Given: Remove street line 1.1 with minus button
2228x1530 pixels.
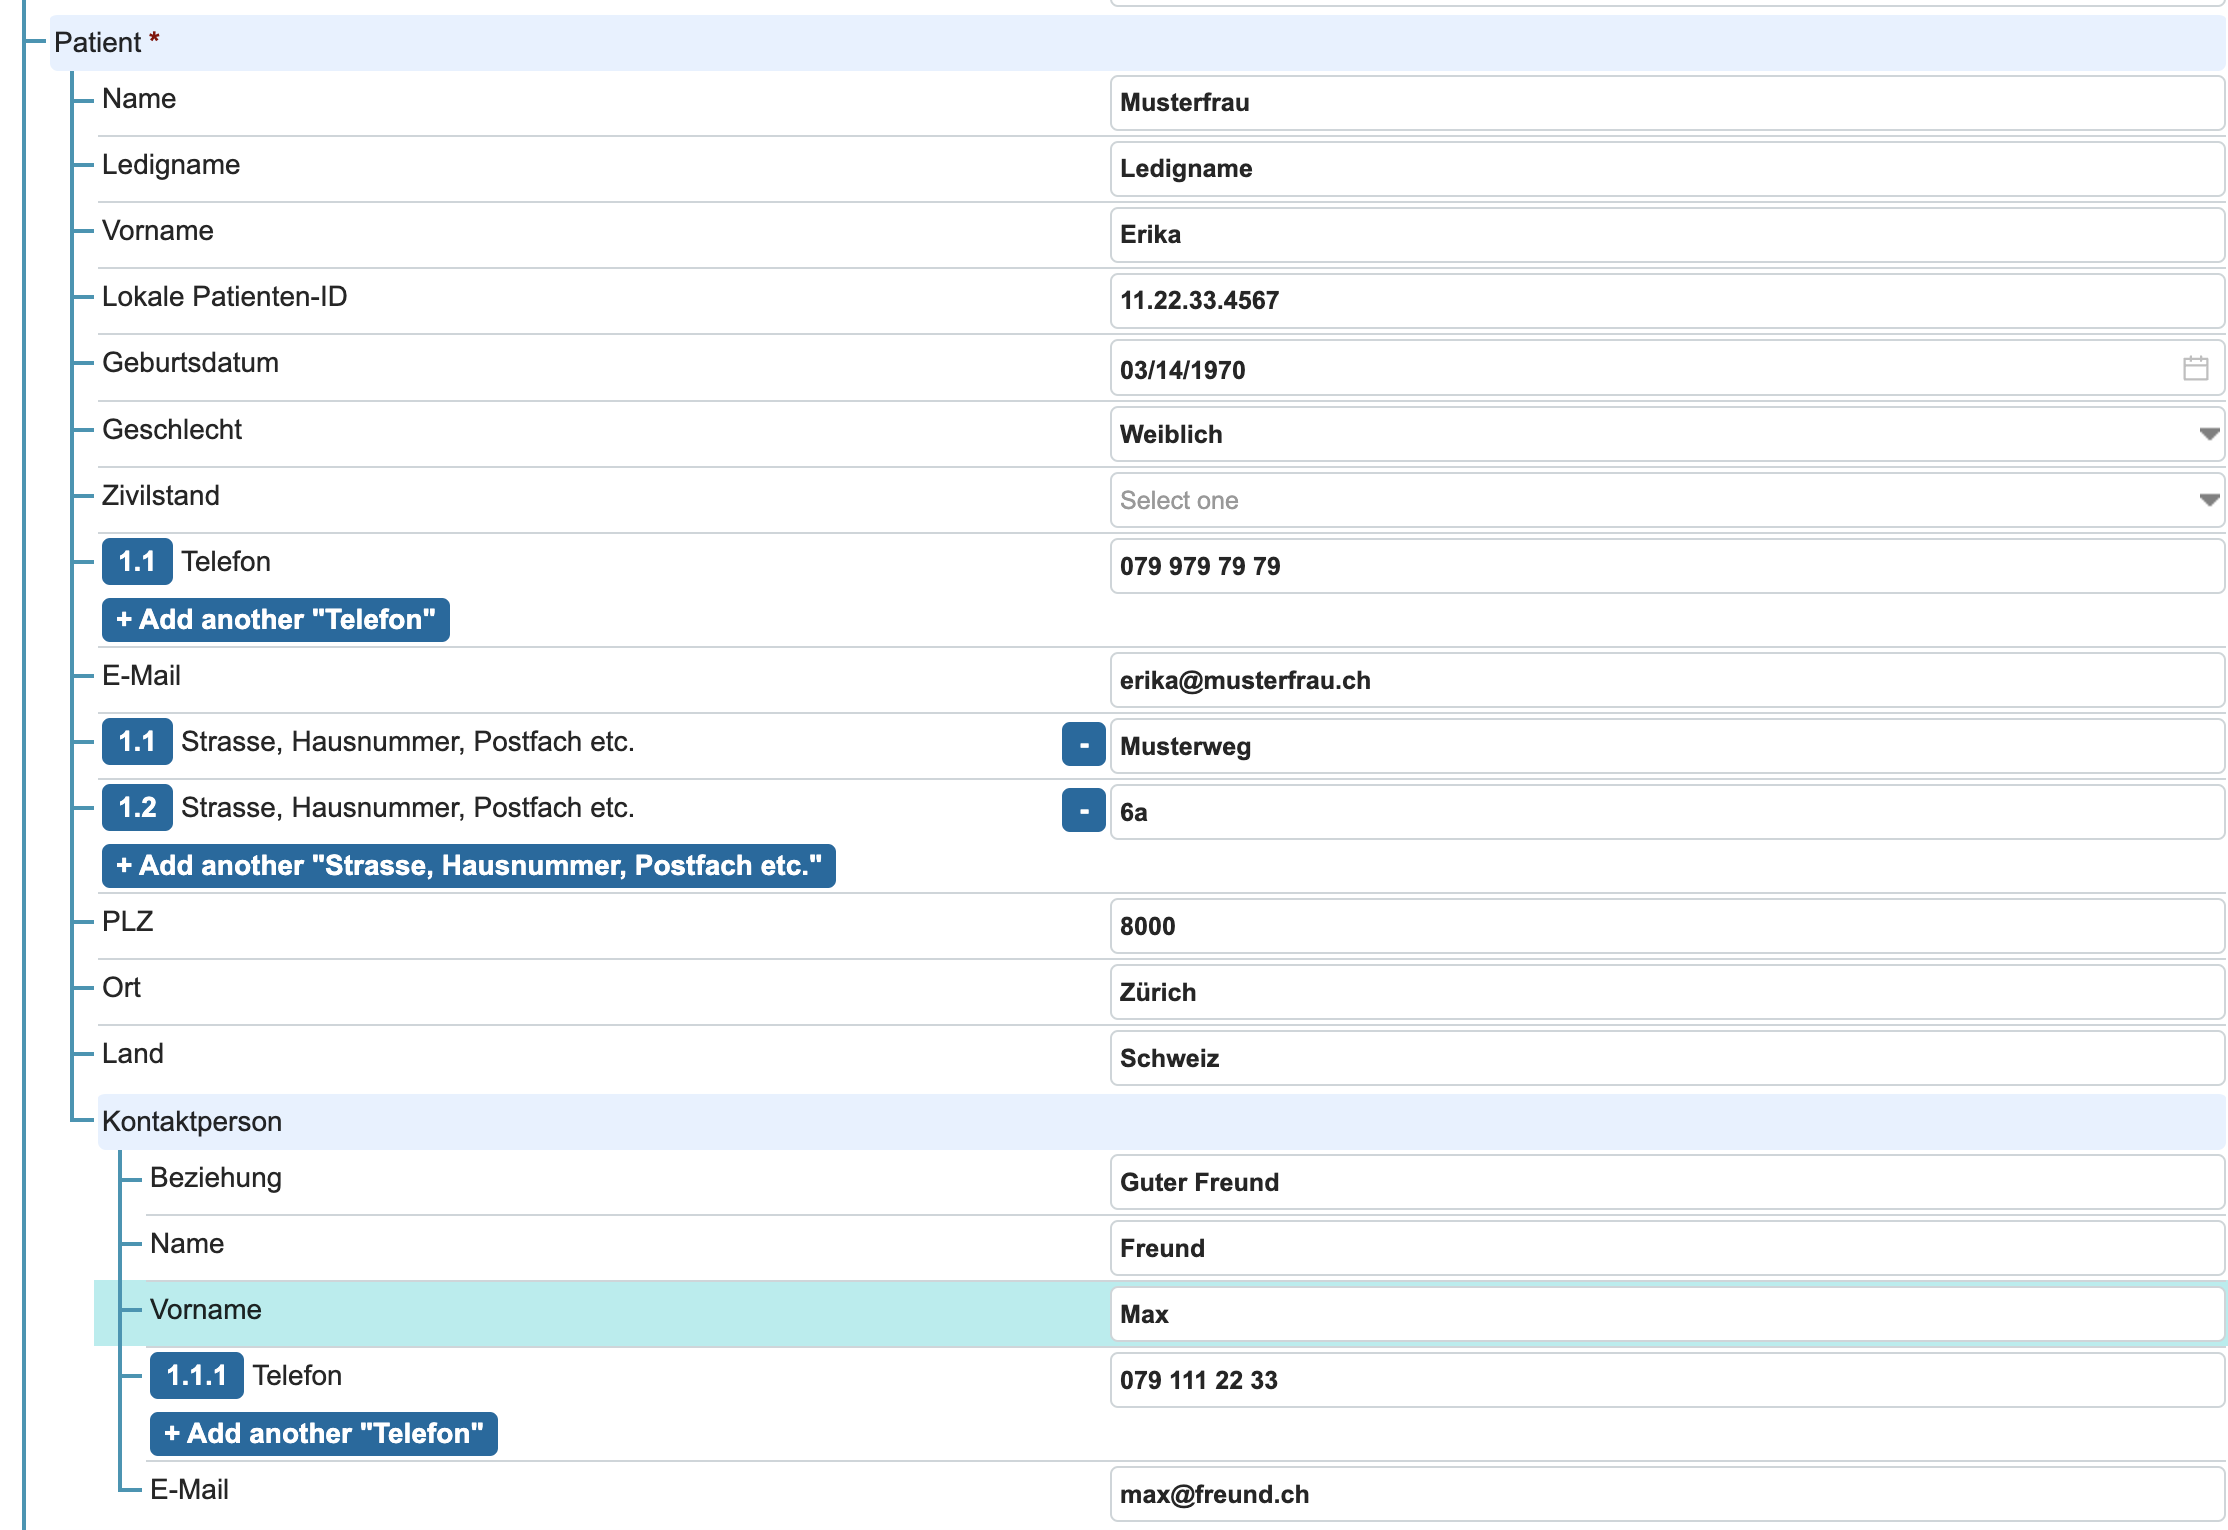Looking at the screenshot, I should 1083,744.
